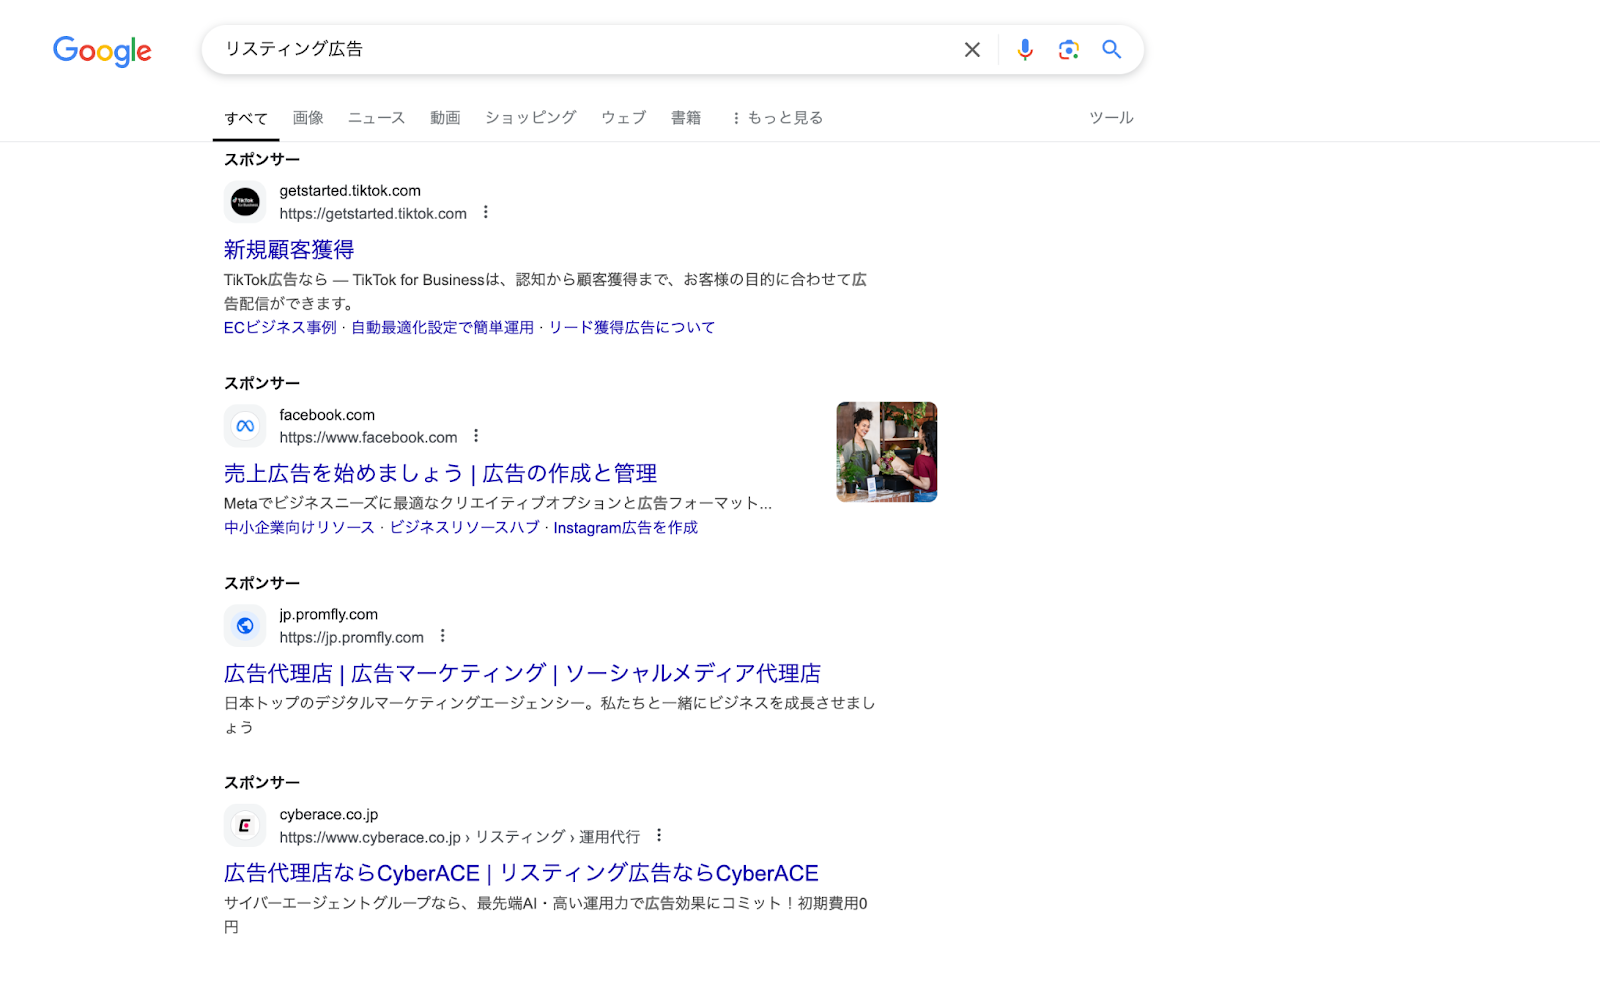This screenshot has width=1600, height=1004.
Task: Click the cyberace.co.jp site name
Action: (x=329, y=815)
